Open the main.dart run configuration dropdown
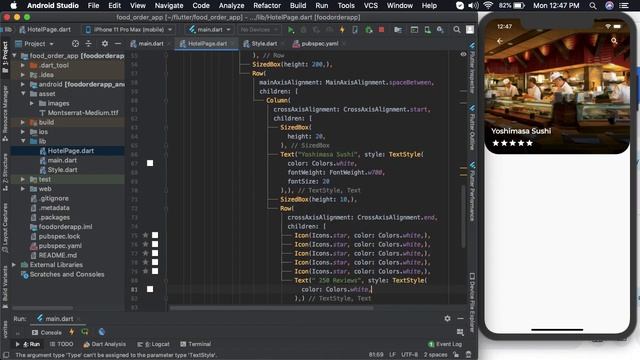The width and height of the screenshot is (640, 360). 210,30
